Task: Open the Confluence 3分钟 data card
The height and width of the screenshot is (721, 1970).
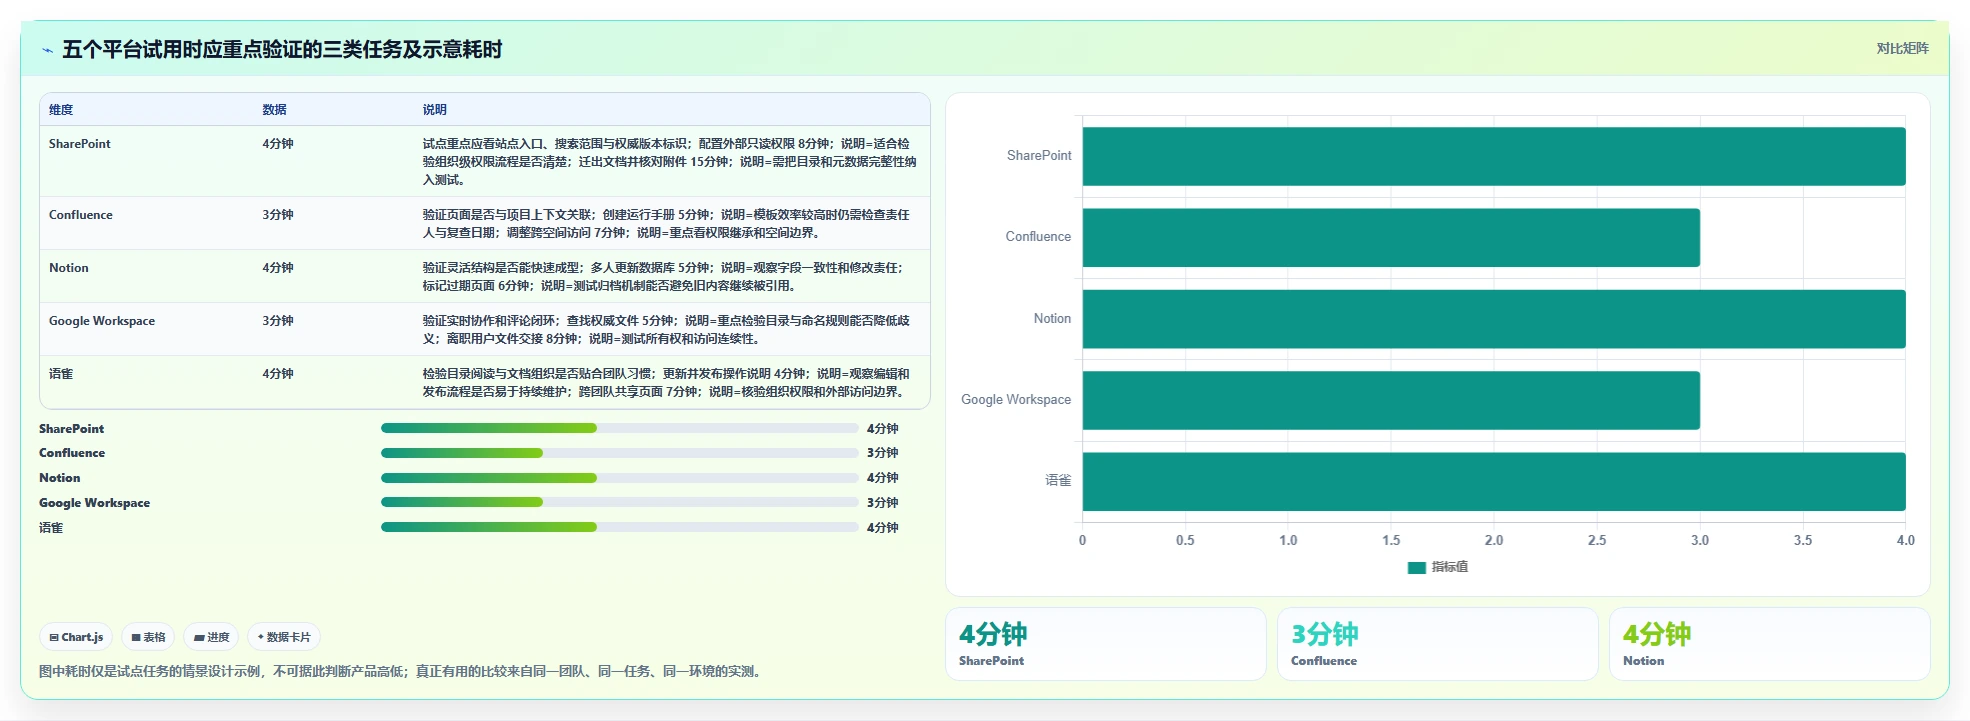Action: [x=1438, y=644]
